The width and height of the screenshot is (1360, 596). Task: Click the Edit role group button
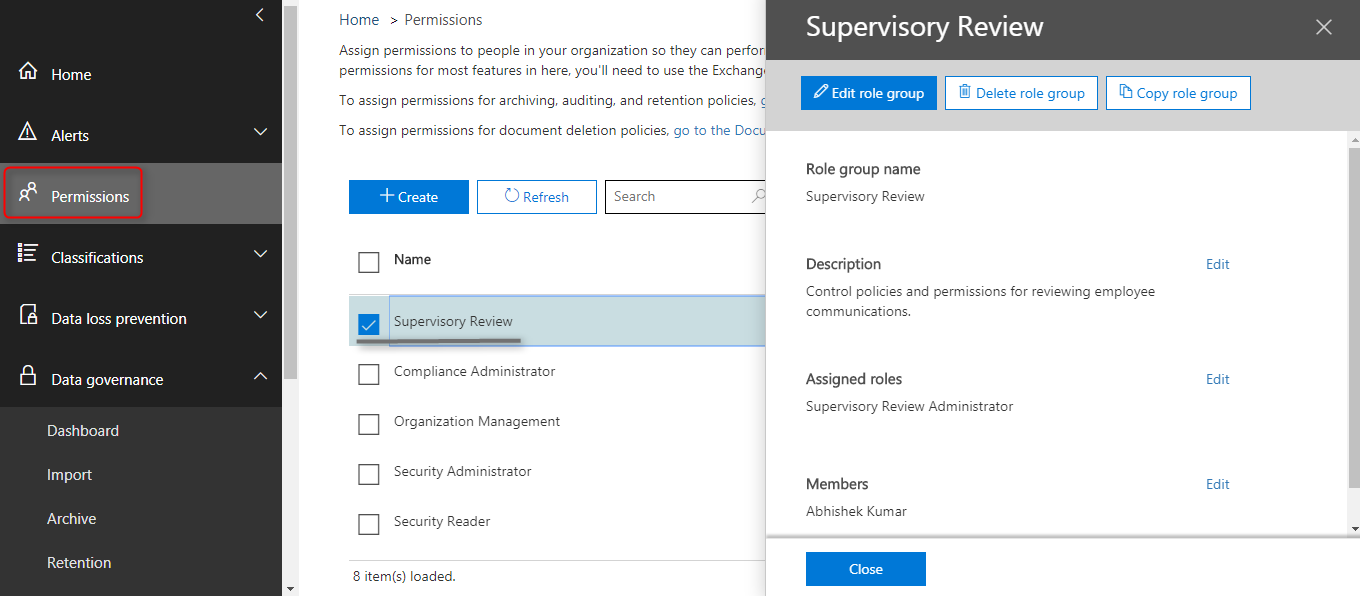click(869, 93)
